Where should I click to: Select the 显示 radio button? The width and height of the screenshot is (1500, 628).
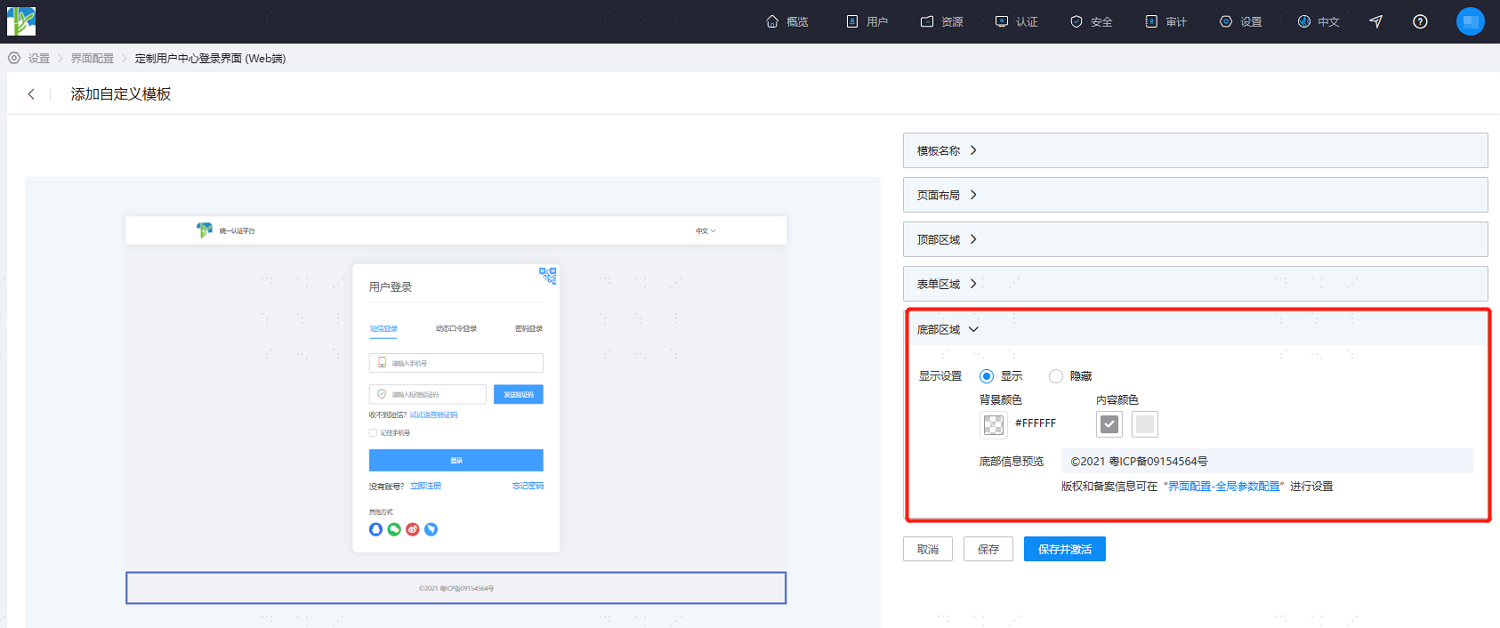(987, 376)
